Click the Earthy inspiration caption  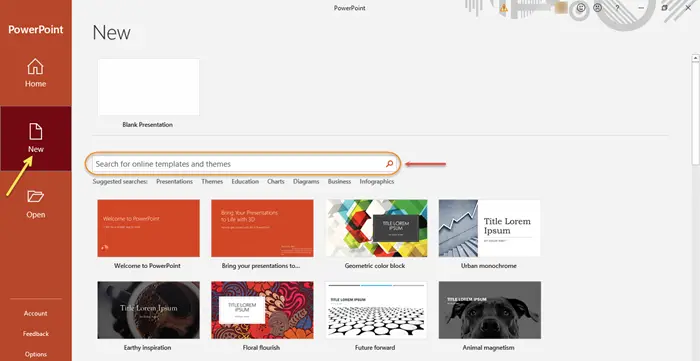(147, 348)
